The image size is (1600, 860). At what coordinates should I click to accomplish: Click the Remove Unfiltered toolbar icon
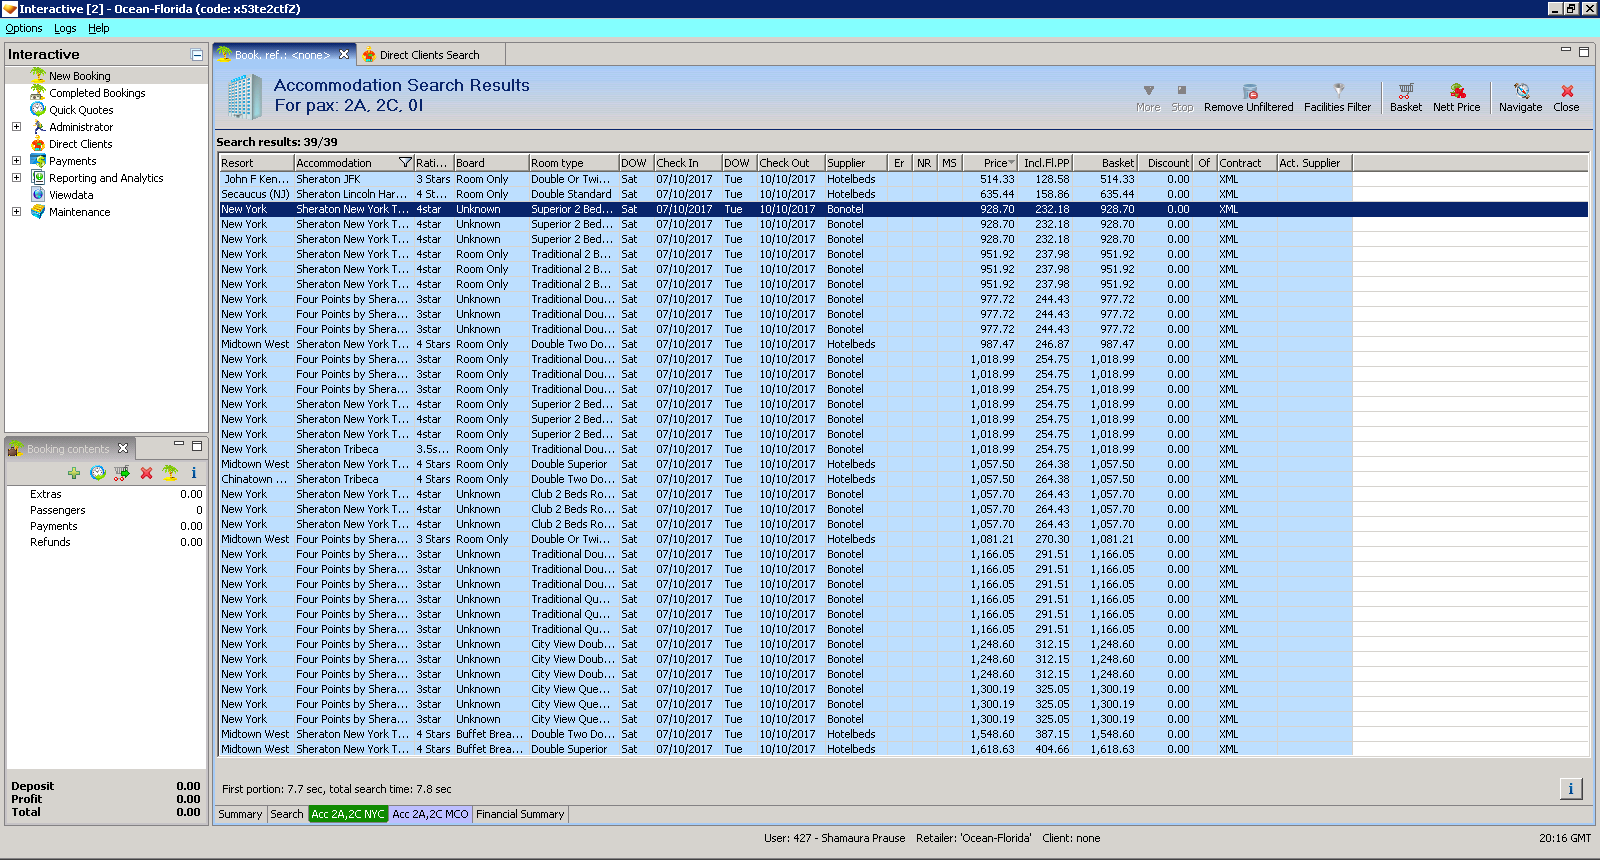[x=1248, y=92]
